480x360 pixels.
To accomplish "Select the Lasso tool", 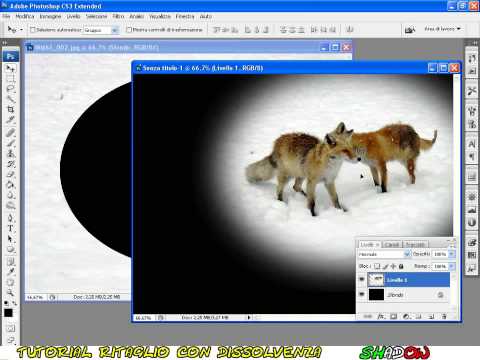I will coord(11,89).
